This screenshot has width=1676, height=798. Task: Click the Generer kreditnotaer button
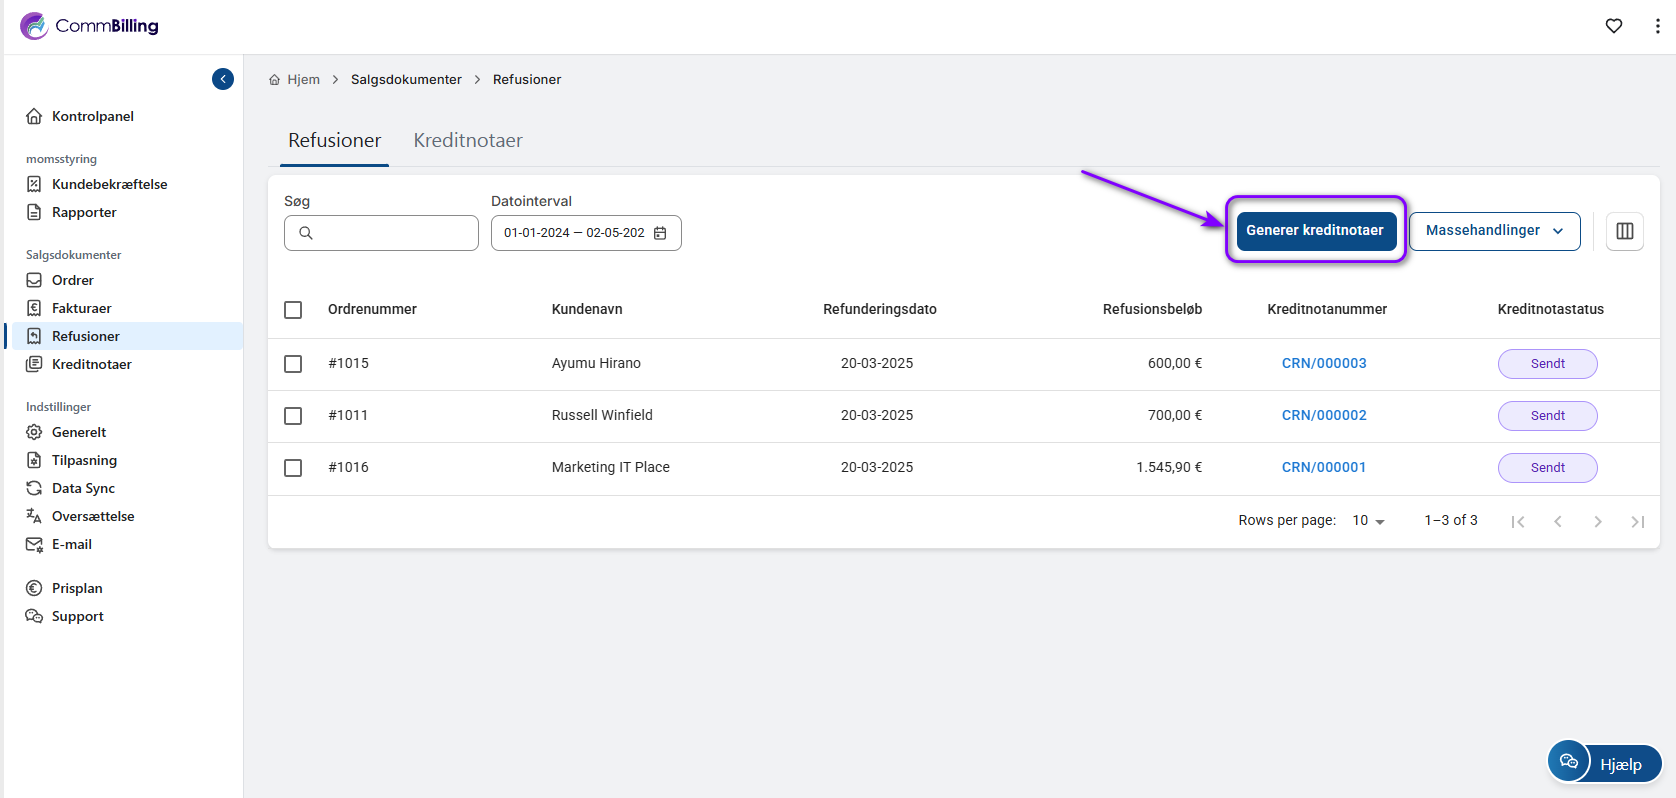(x=1315, y=231)
